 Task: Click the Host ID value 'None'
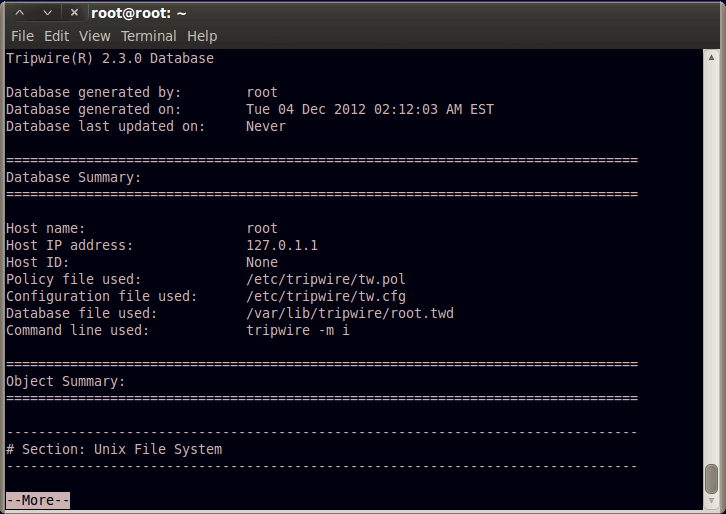[x=262, y=263]
